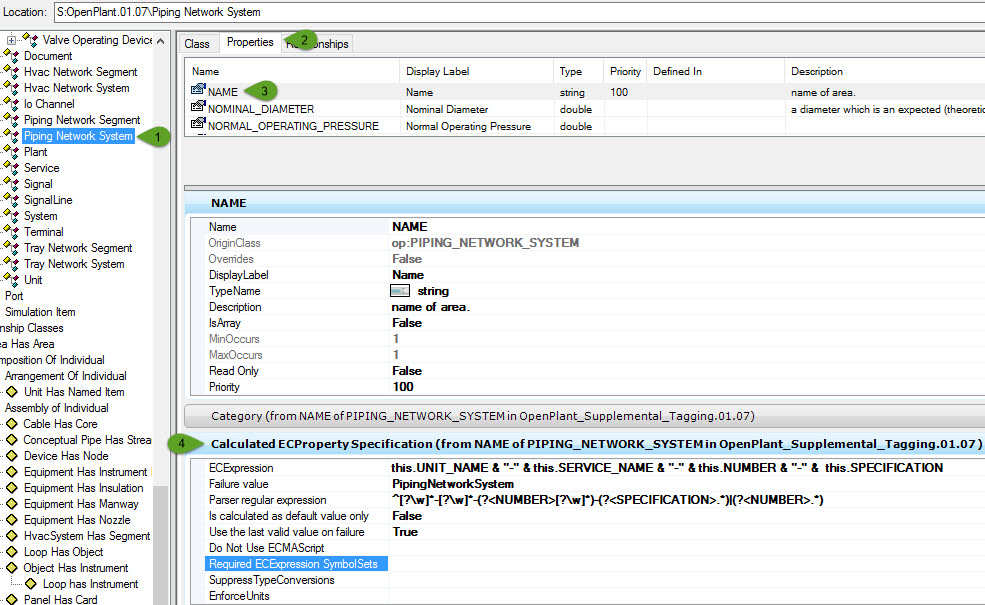Click the class icon beside SignalLine
Screen dimensions: 985x605
point(11,200)
